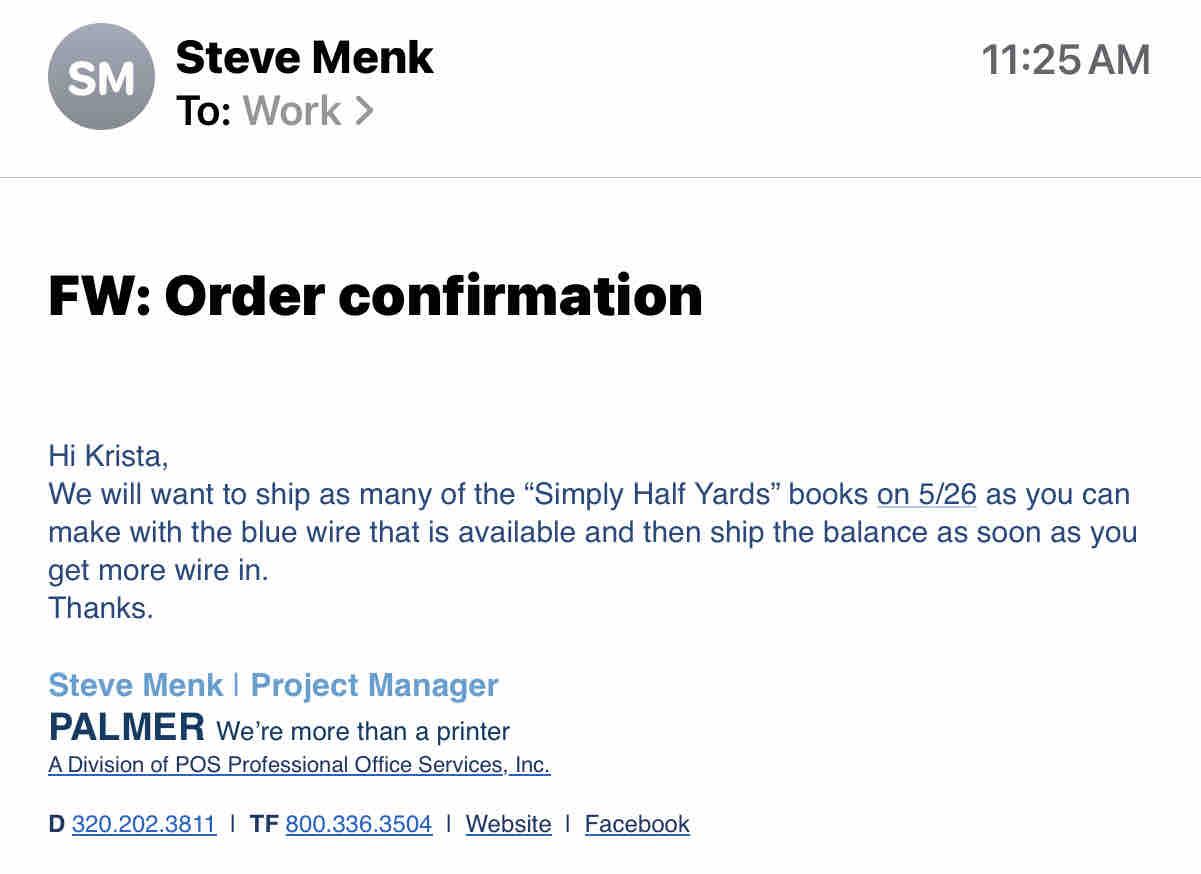
Task: Click the PALMER company name
Action: pos(127,726)
